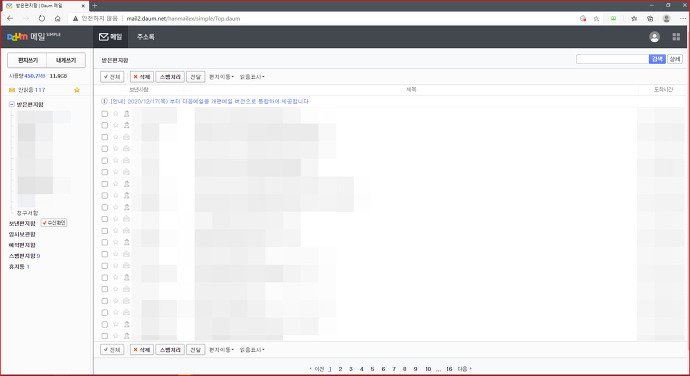Screen dimensions: 690x376
Task: Click the 이전 previous-pages link
Action: coord(317,369)
